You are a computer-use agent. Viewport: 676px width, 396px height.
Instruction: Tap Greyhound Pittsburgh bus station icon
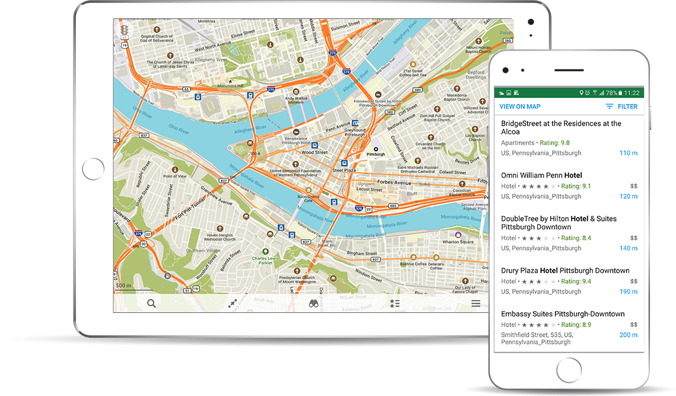coord(355,124)
